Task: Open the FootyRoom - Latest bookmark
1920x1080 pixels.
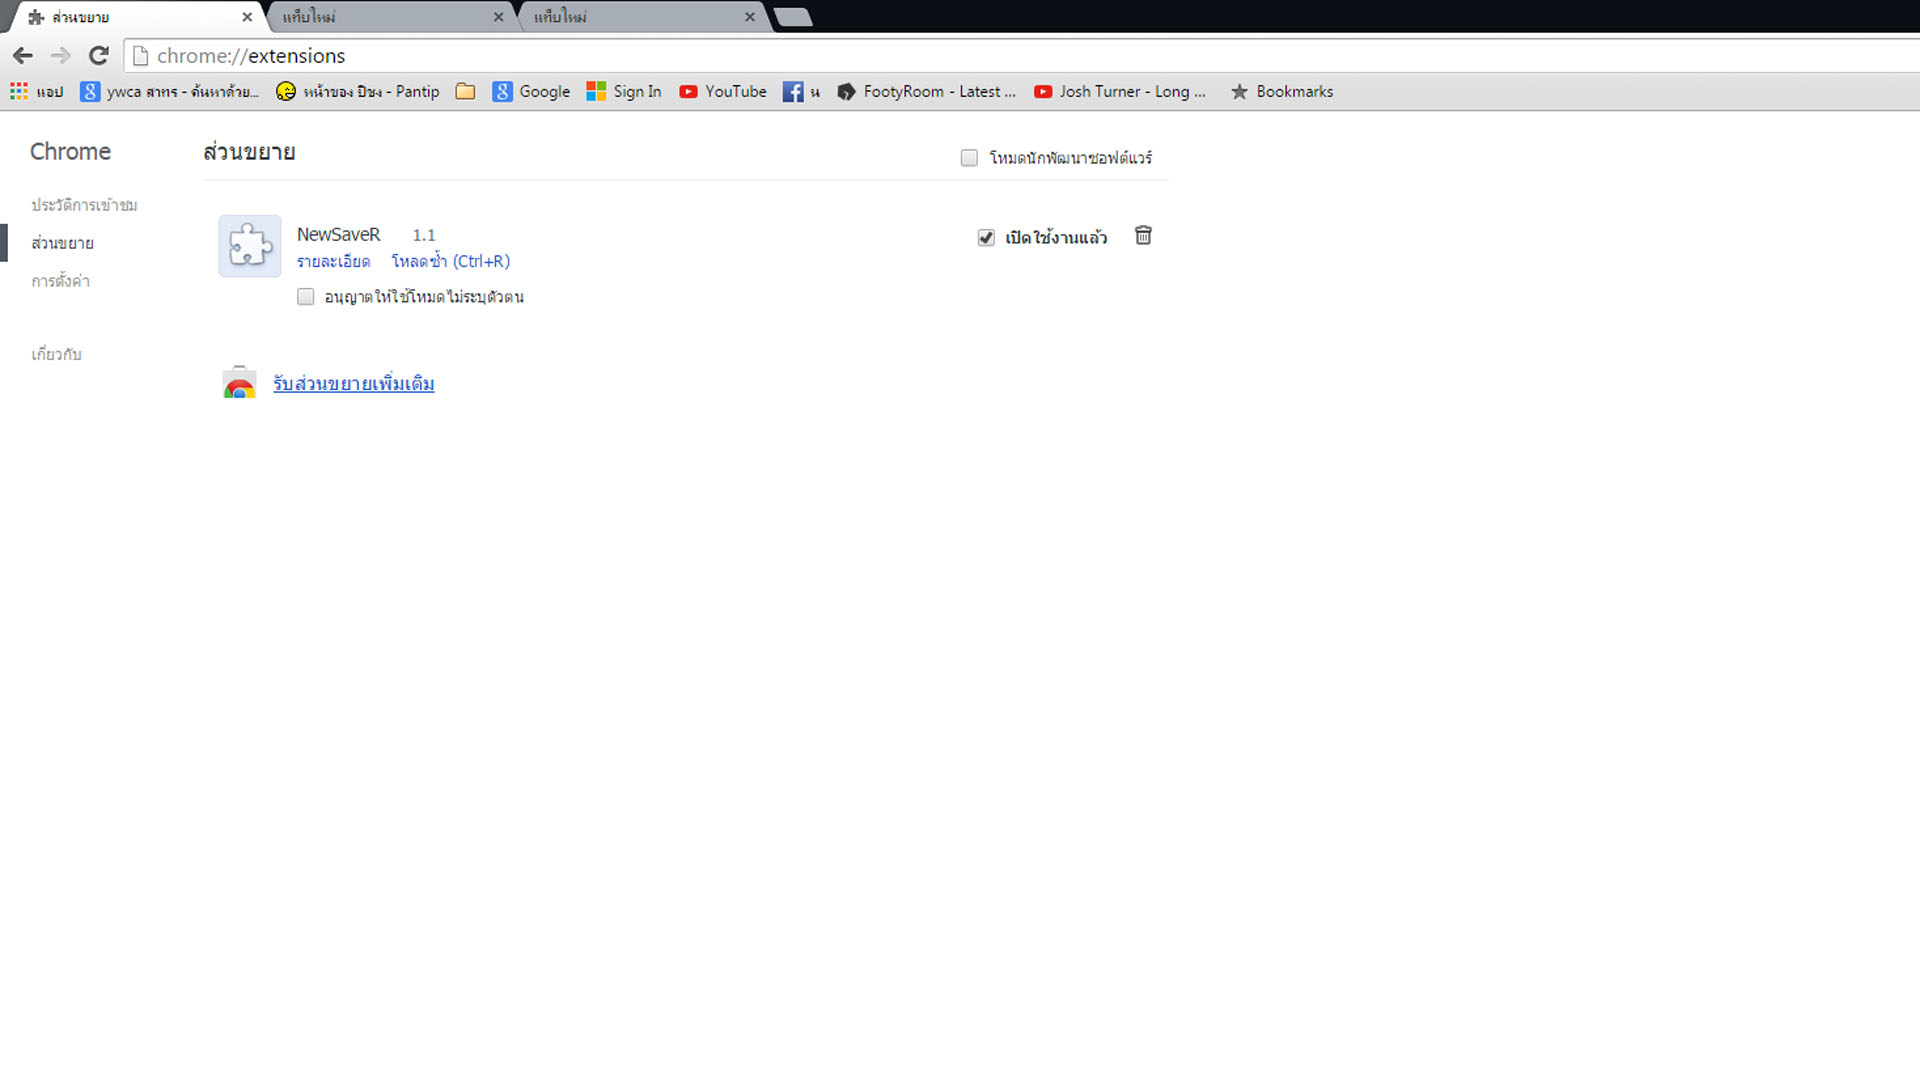Action: pos(926,91)
